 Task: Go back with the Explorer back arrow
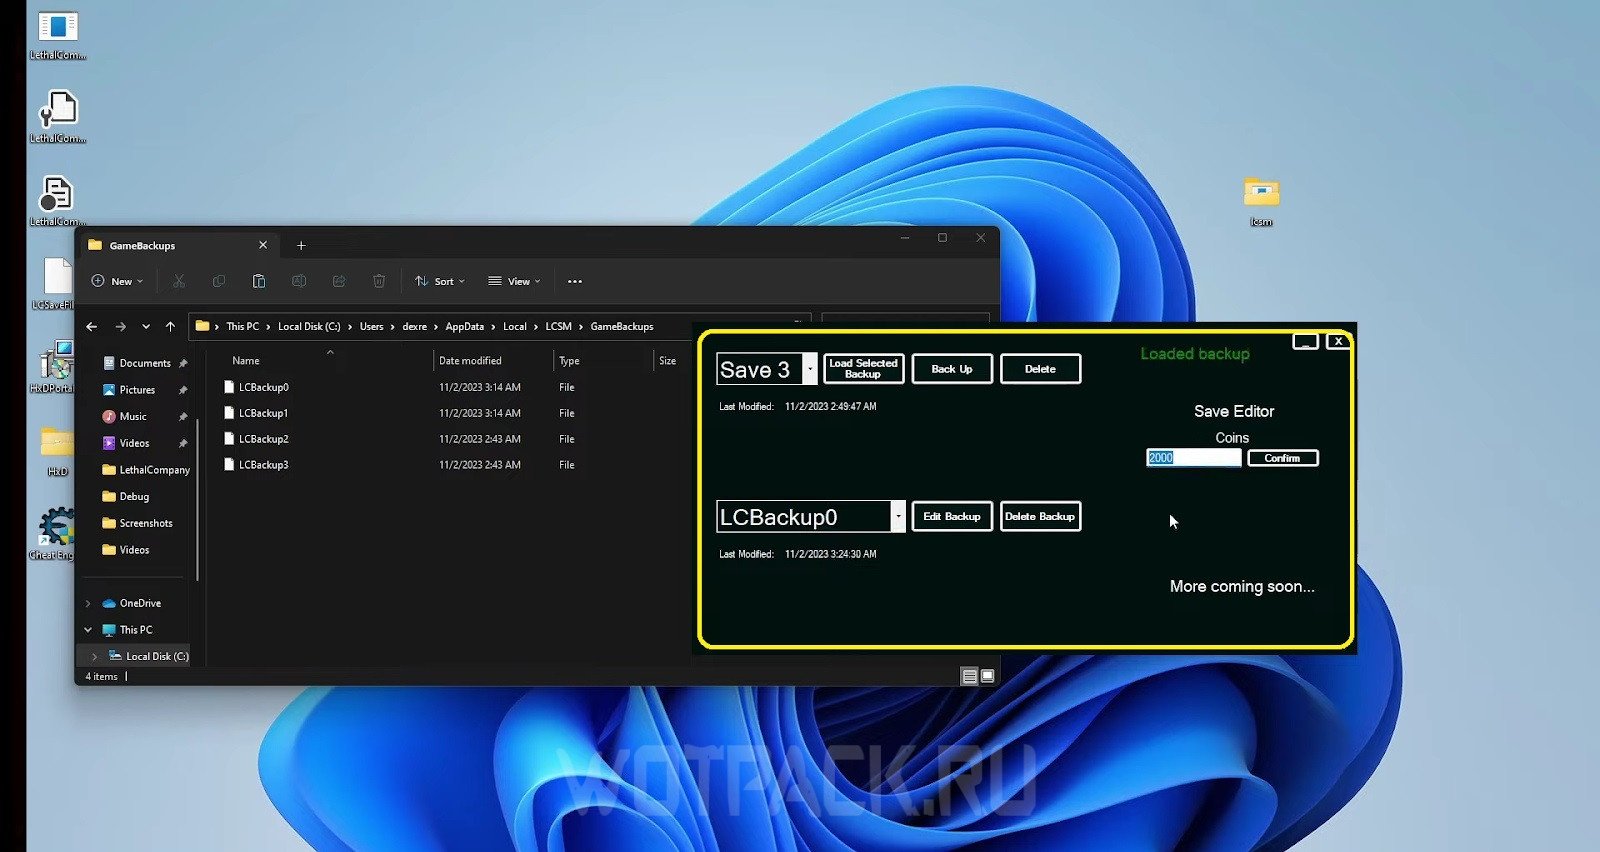92,326
